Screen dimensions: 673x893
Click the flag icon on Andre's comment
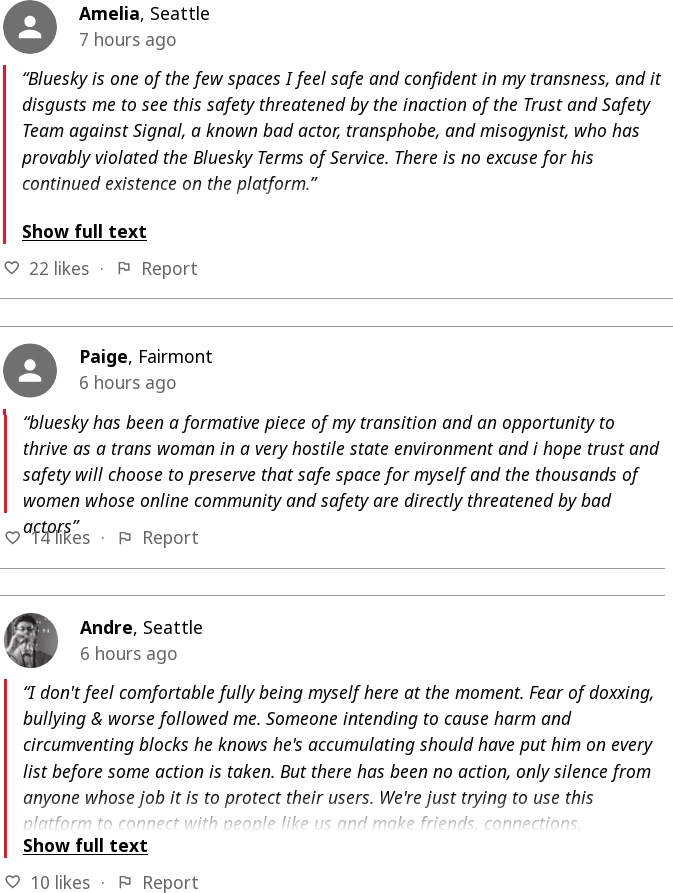point(125,882)
